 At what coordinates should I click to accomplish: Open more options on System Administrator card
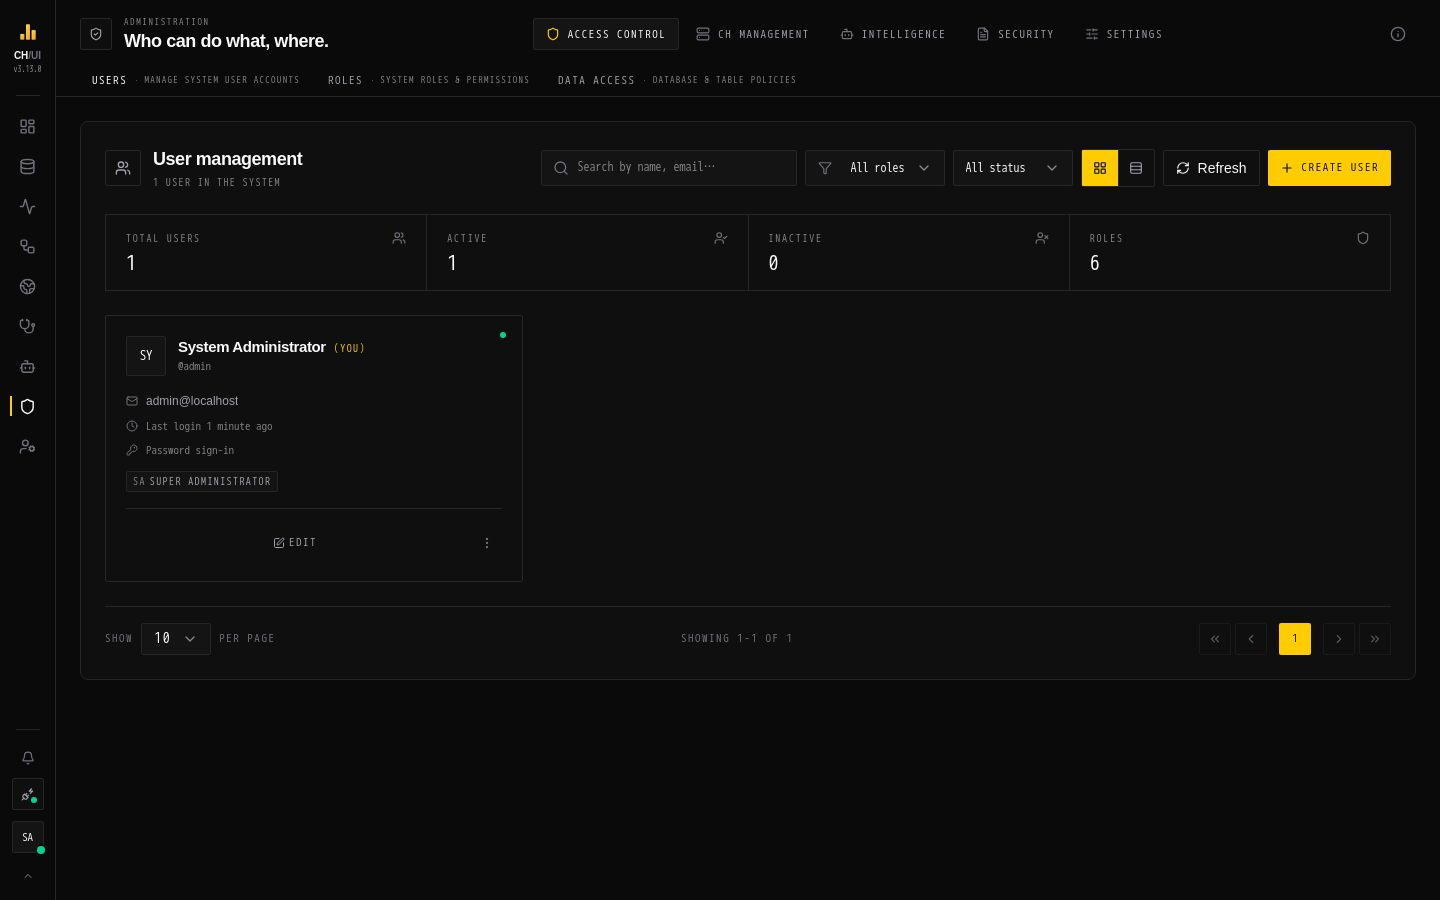tap(487, 543)
